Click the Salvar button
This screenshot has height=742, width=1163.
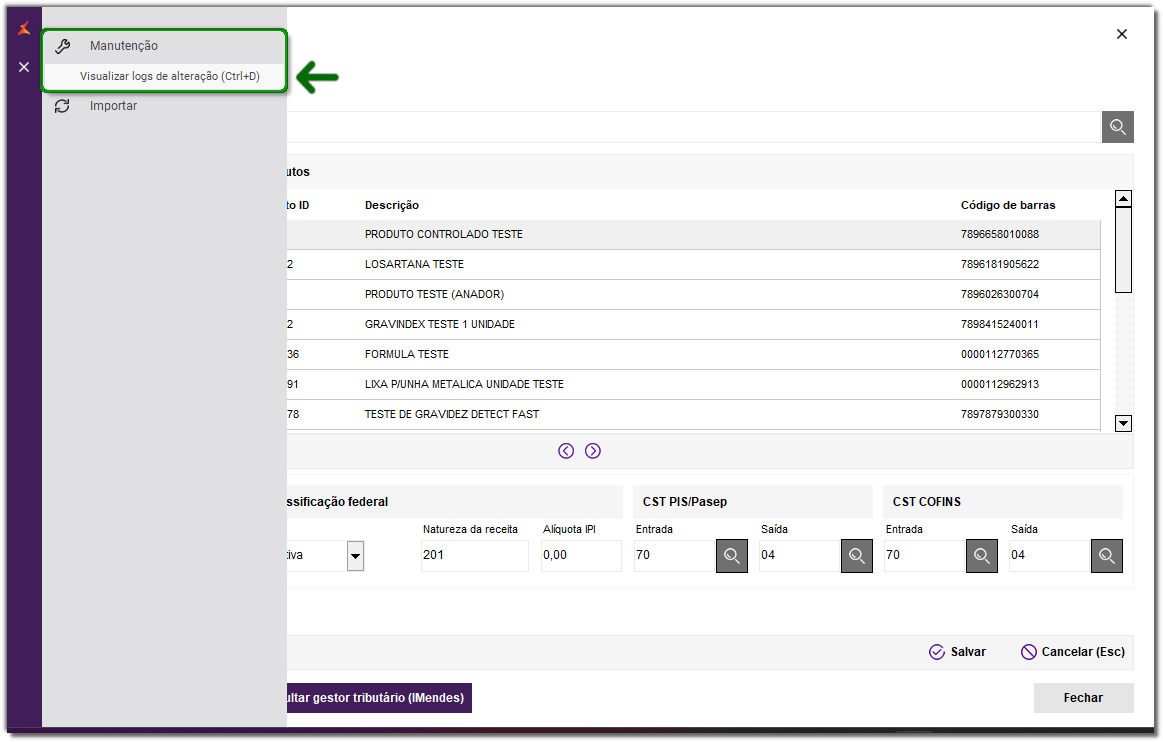(958, 651)
